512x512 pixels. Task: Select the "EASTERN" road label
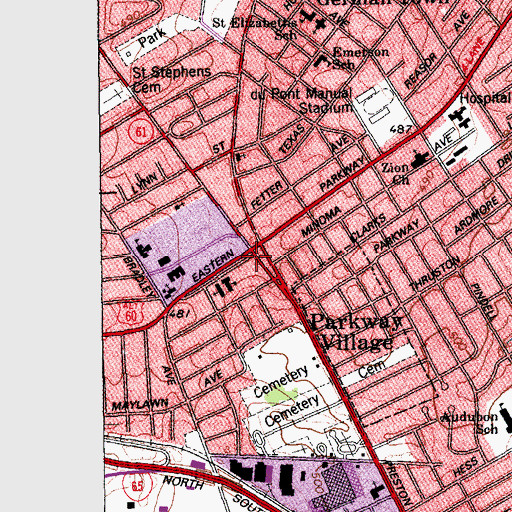click(x=213, y=265)
